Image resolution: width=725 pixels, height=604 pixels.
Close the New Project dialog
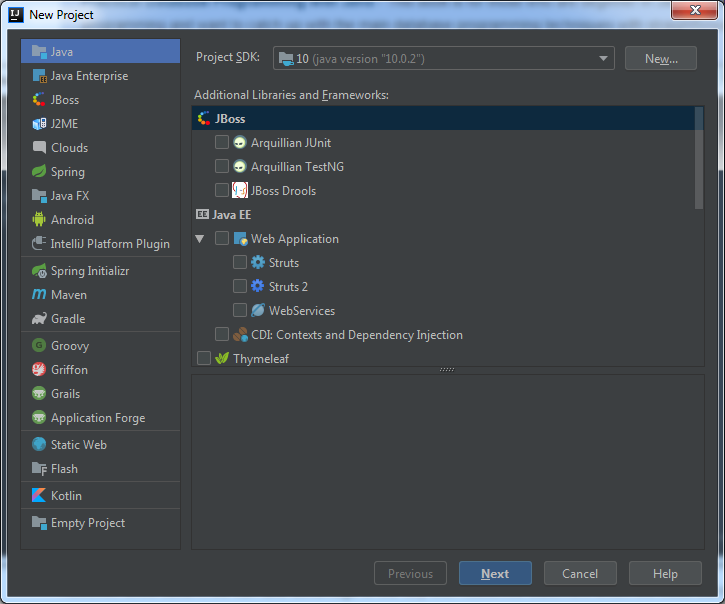coord(695,10)
